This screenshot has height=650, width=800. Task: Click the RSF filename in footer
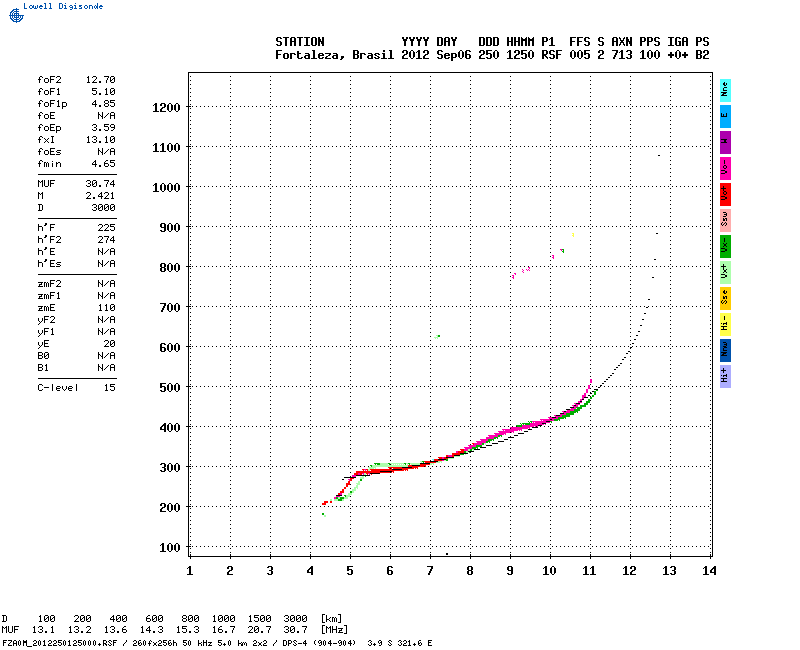pos(60,643)
